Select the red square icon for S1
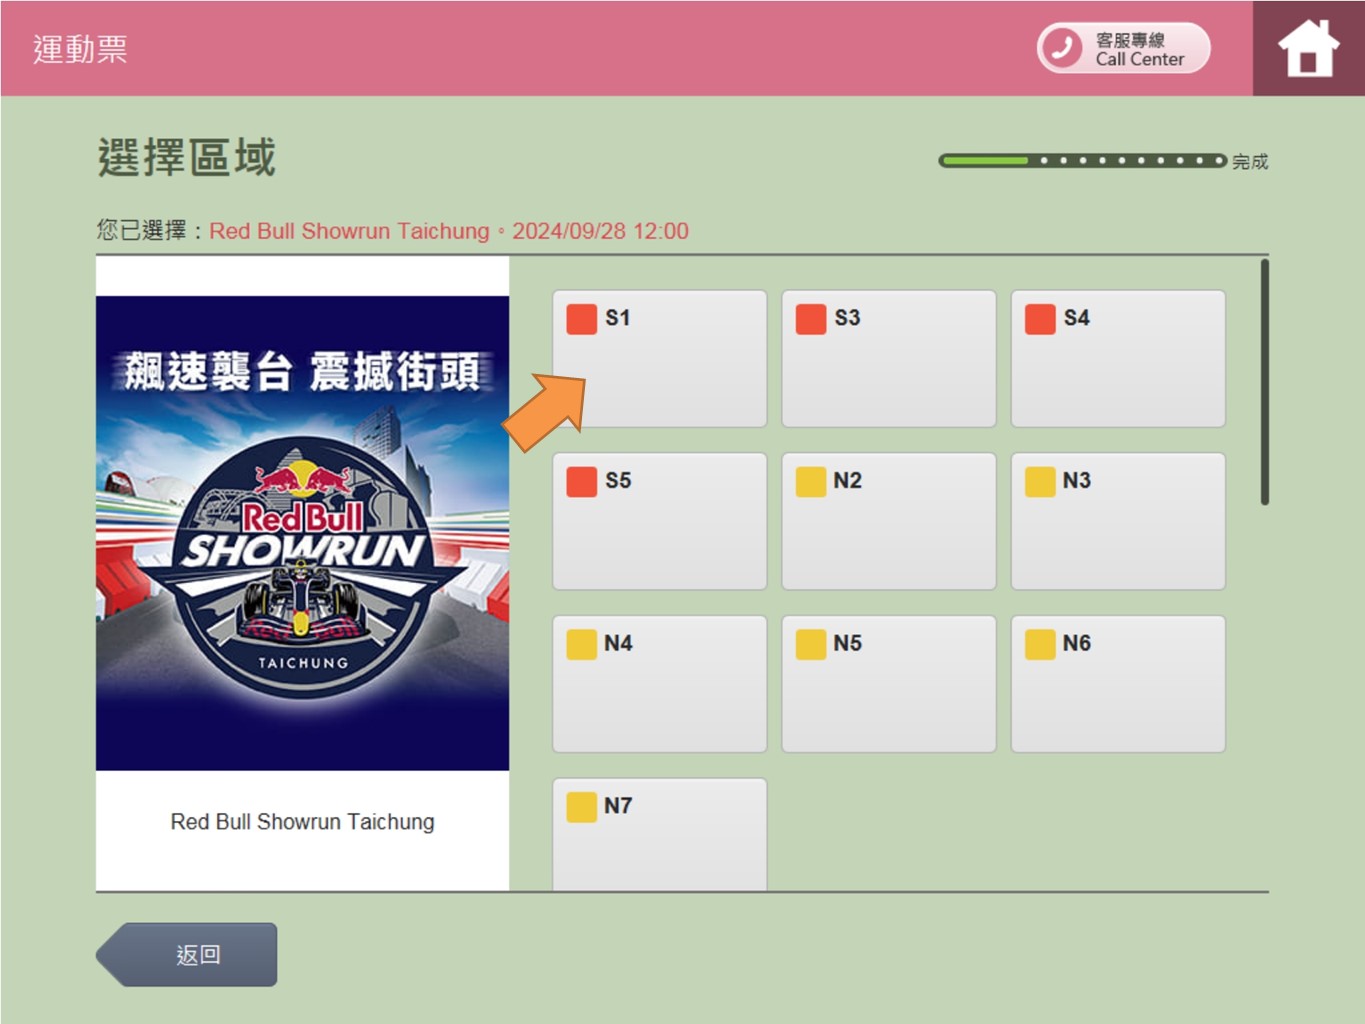Screen dimensions: 1365x1024 coord(581,319)
